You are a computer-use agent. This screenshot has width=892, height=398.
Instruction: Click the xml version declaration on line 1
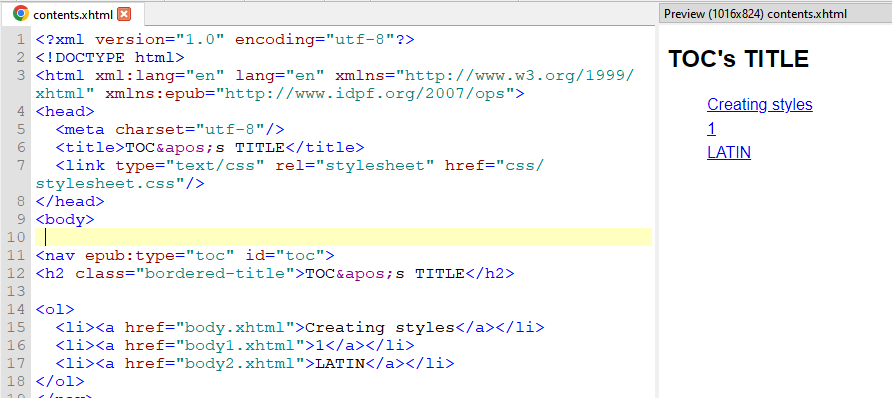225,40
